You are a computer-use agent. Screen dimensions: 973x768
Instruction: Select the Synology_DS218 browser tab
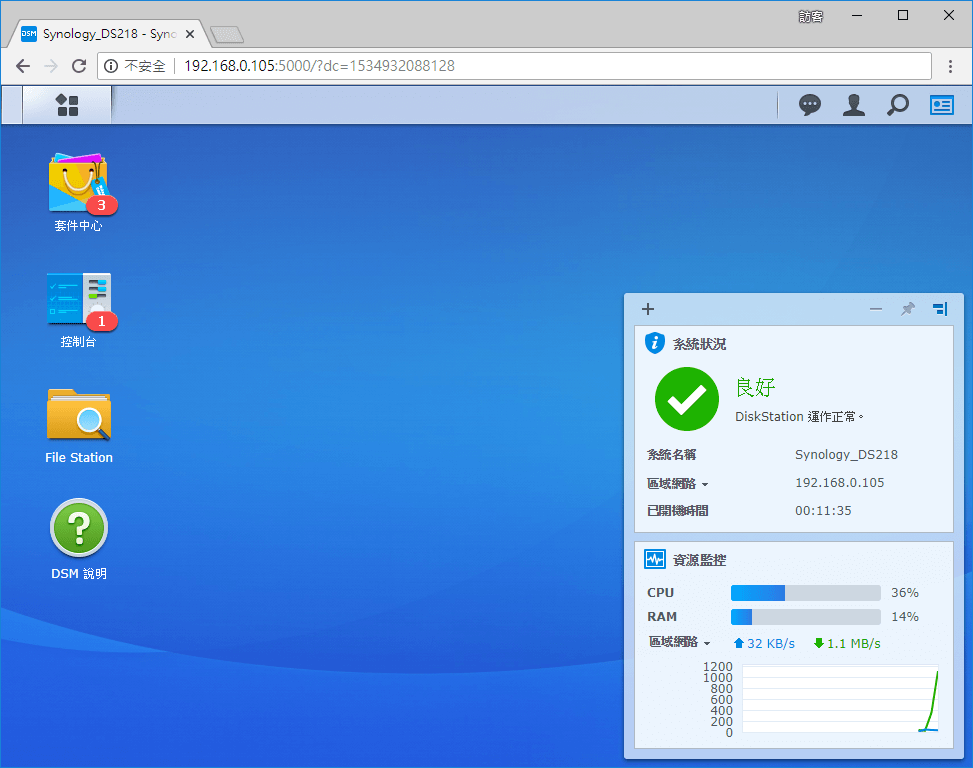click(108, 33)
